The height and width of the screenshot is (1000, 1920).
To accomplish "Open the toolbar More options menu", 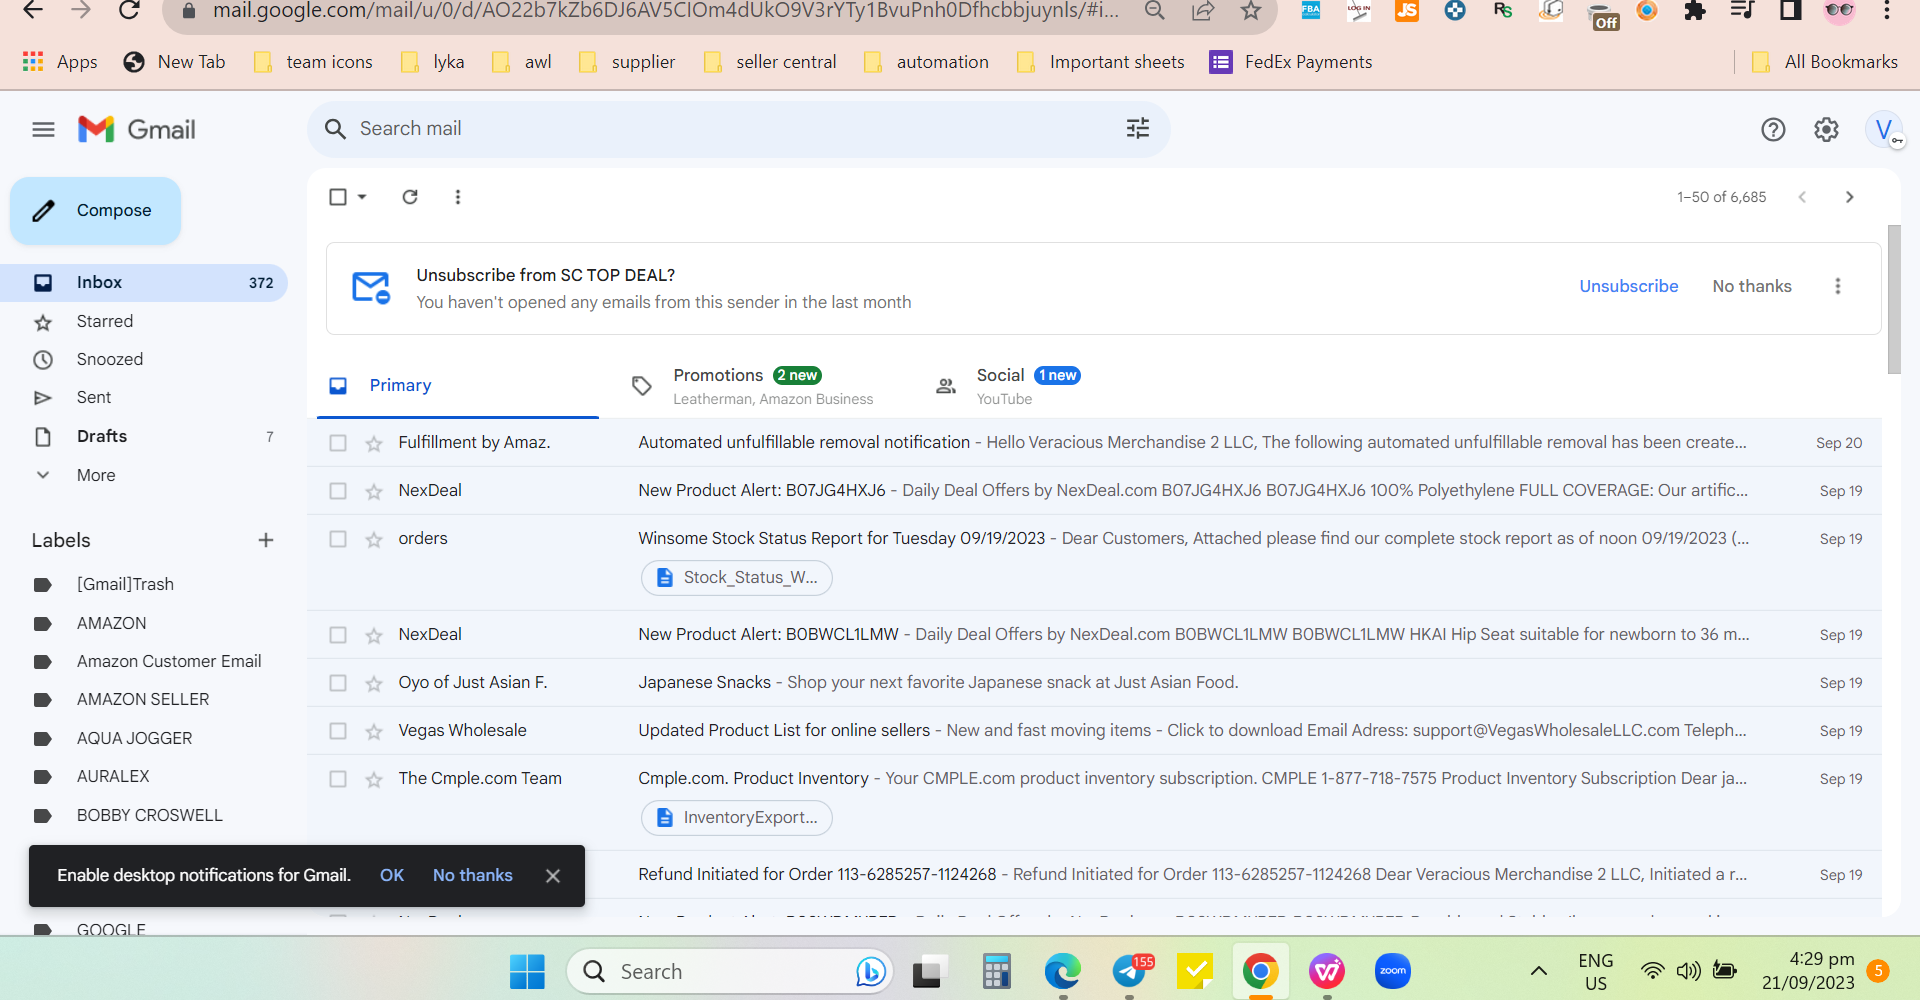I will [x=458, y=197].
